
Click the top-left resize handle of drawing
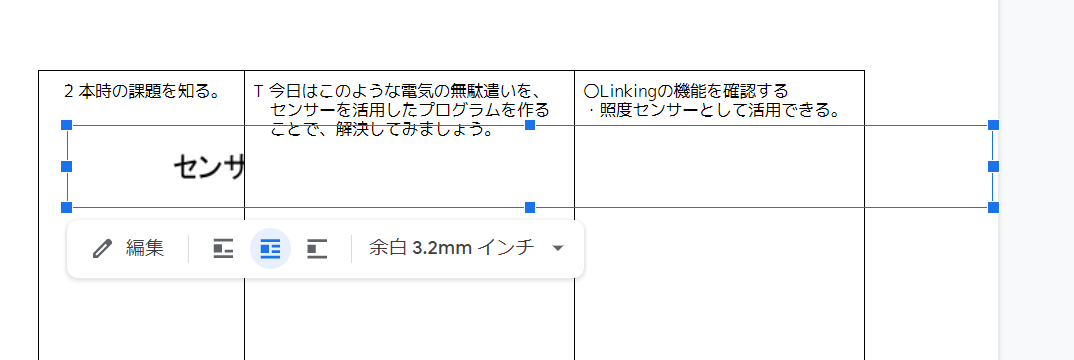pos(66,125)
